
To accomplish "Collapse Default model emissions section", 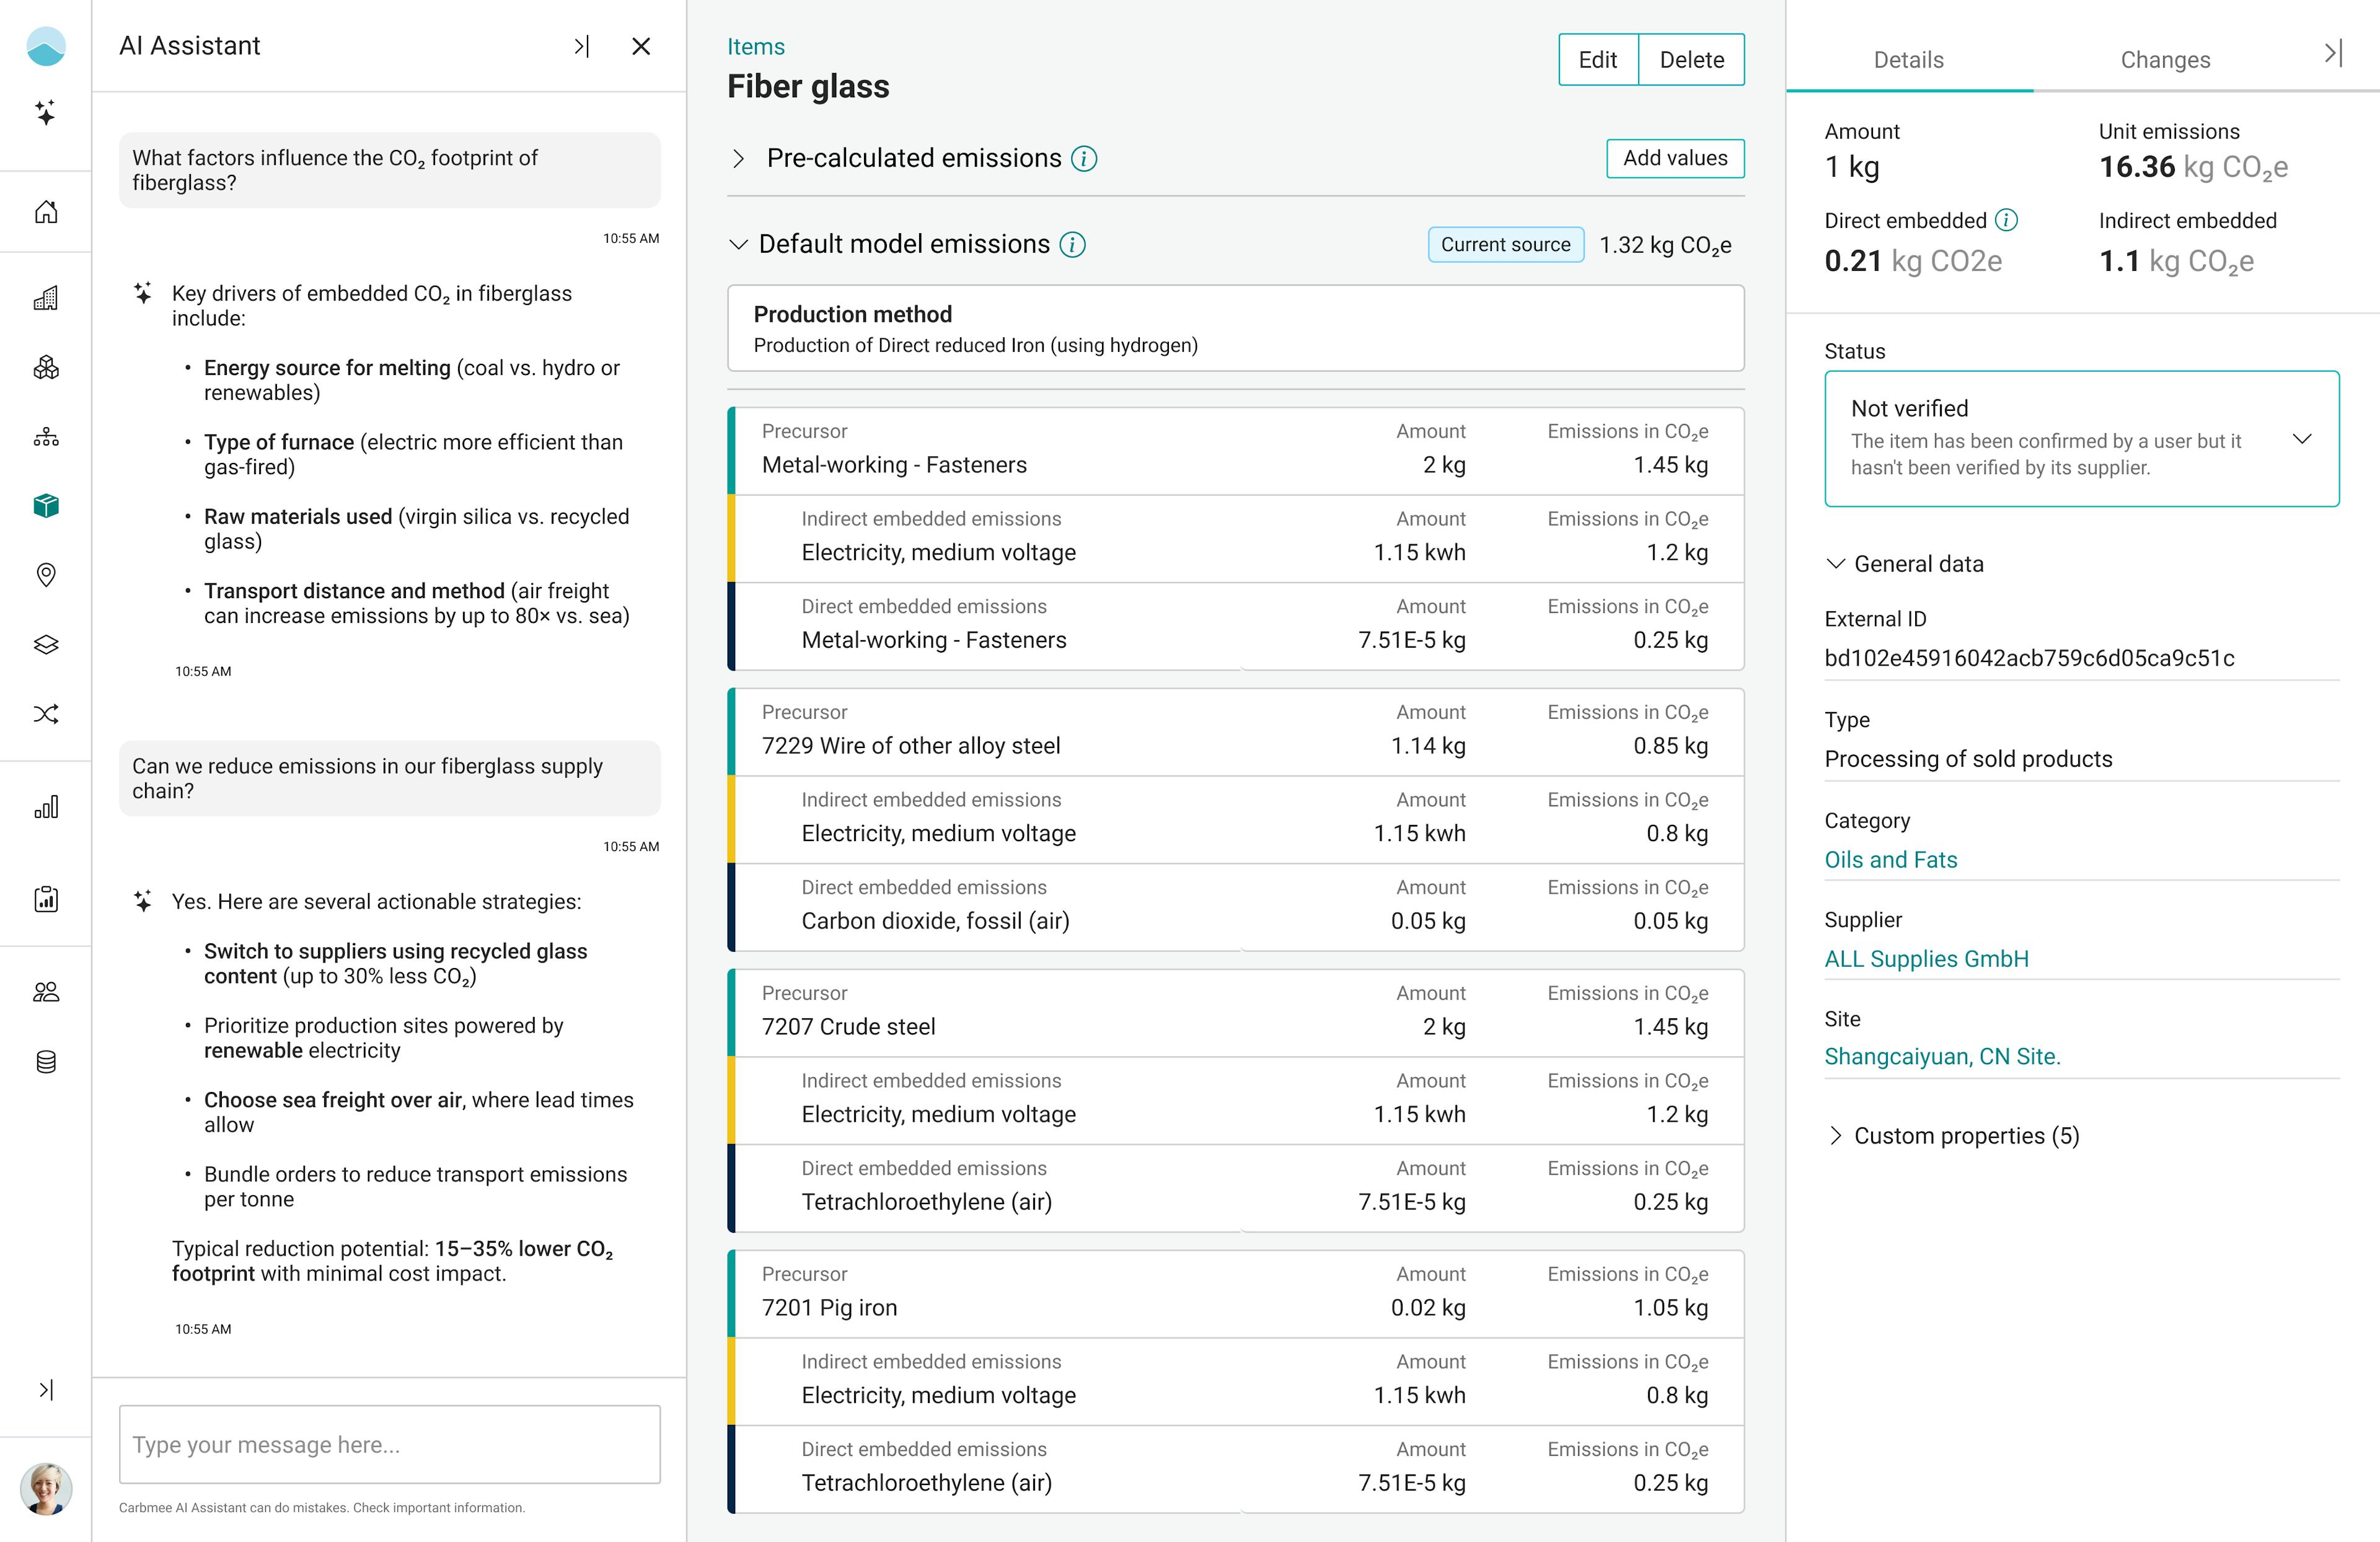I will point(738,245).
